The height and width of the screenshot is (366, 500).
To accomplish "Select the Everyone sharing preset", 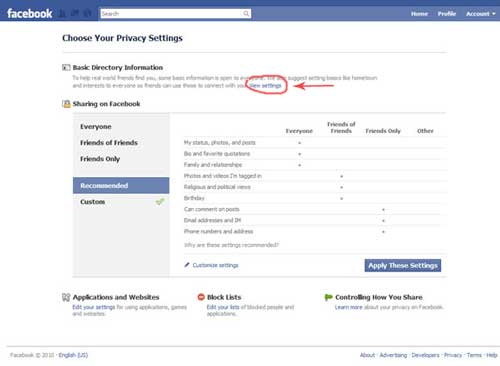I will [x=96, y=127].
